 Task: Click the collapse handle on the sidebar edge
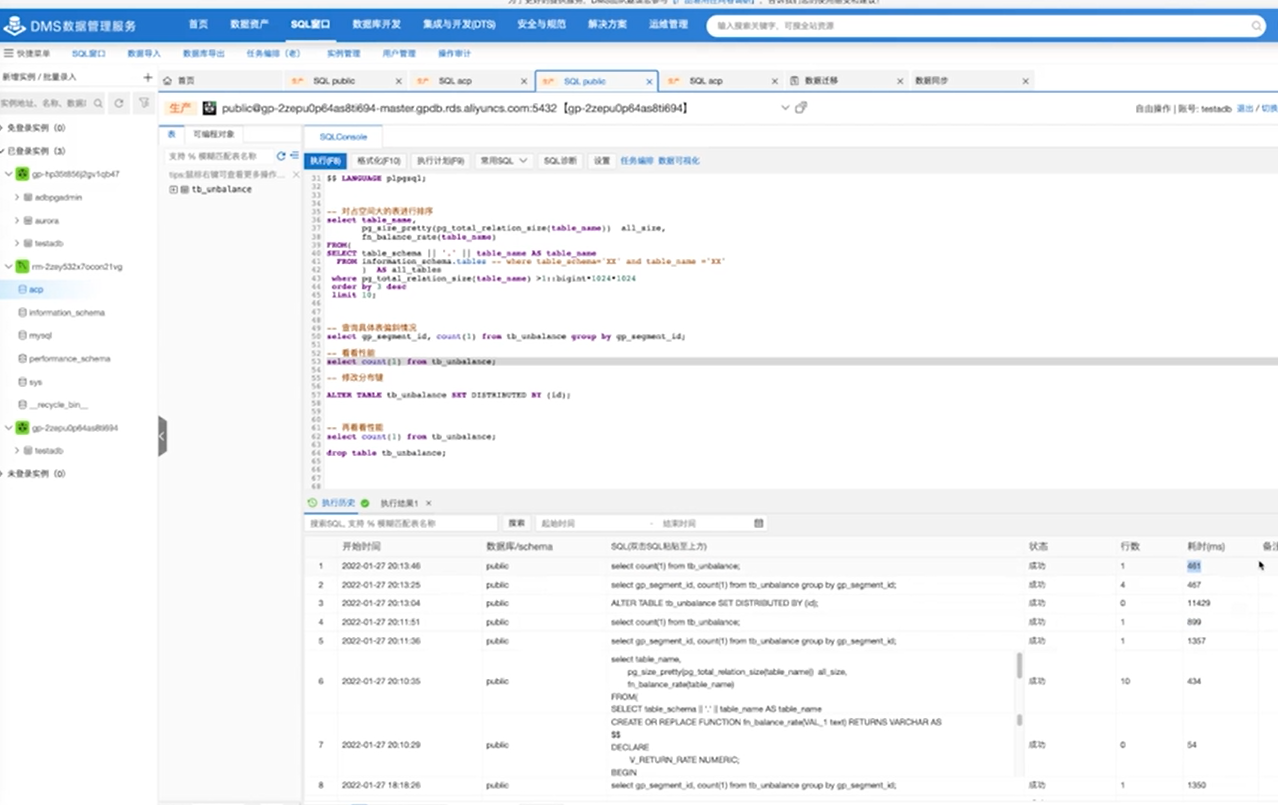[x=162, y=436]
